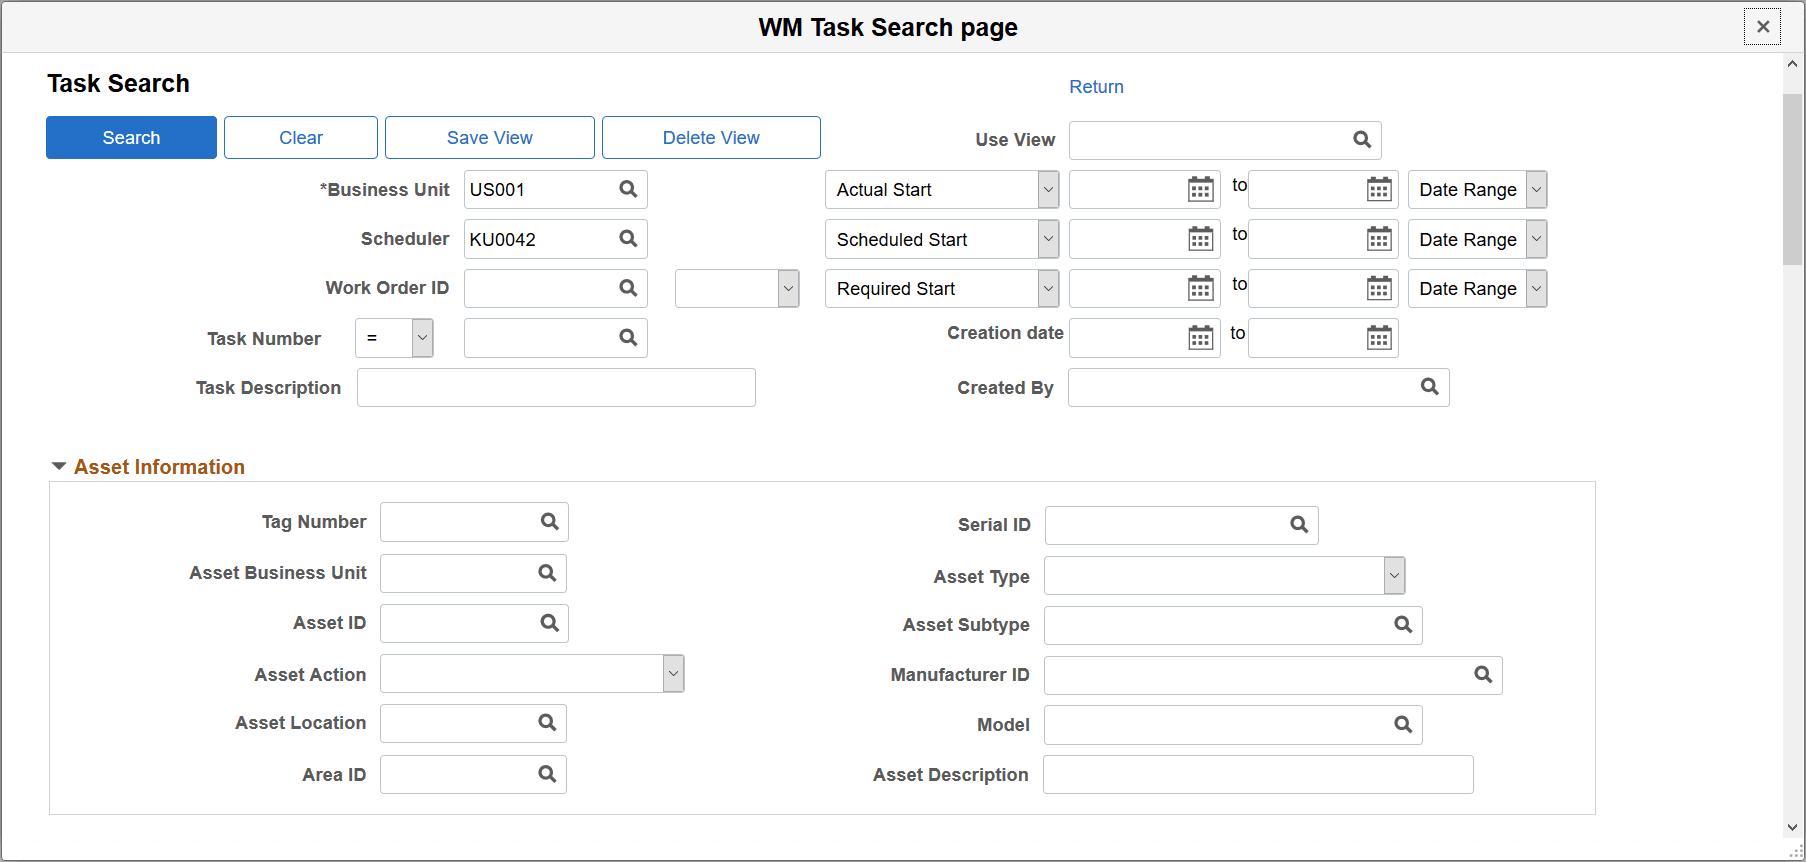The width and height of the screenshot is (1806, 862).
Task: Open the Scheduled Start from-date calendar
Action: click(x=1201, y=239)
